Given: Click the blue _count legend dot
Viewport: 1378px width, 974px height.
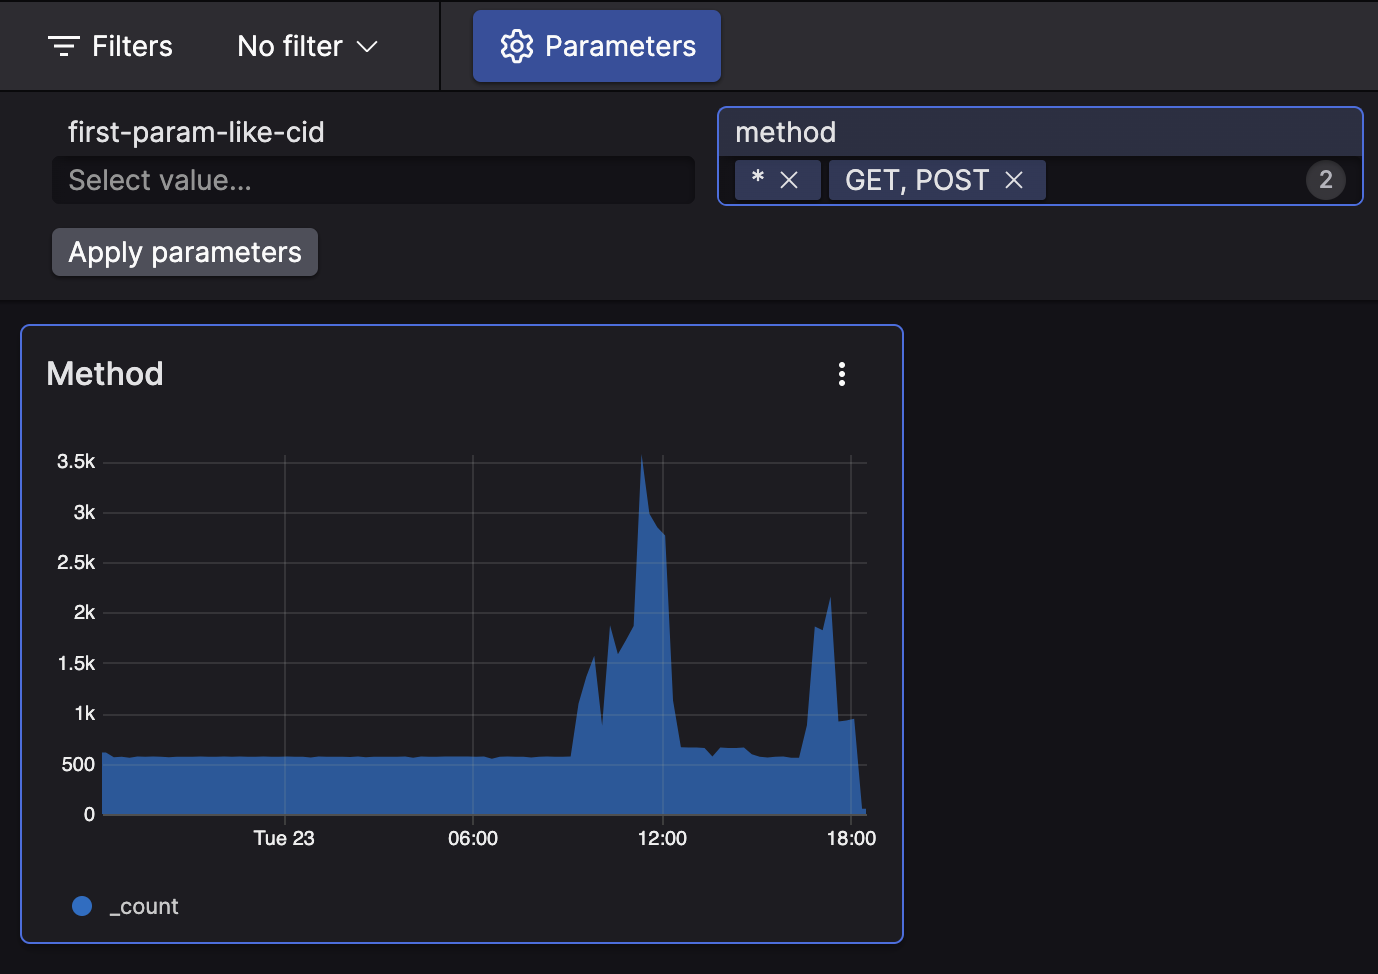Looking at the screenshot, I should (82, 906).
